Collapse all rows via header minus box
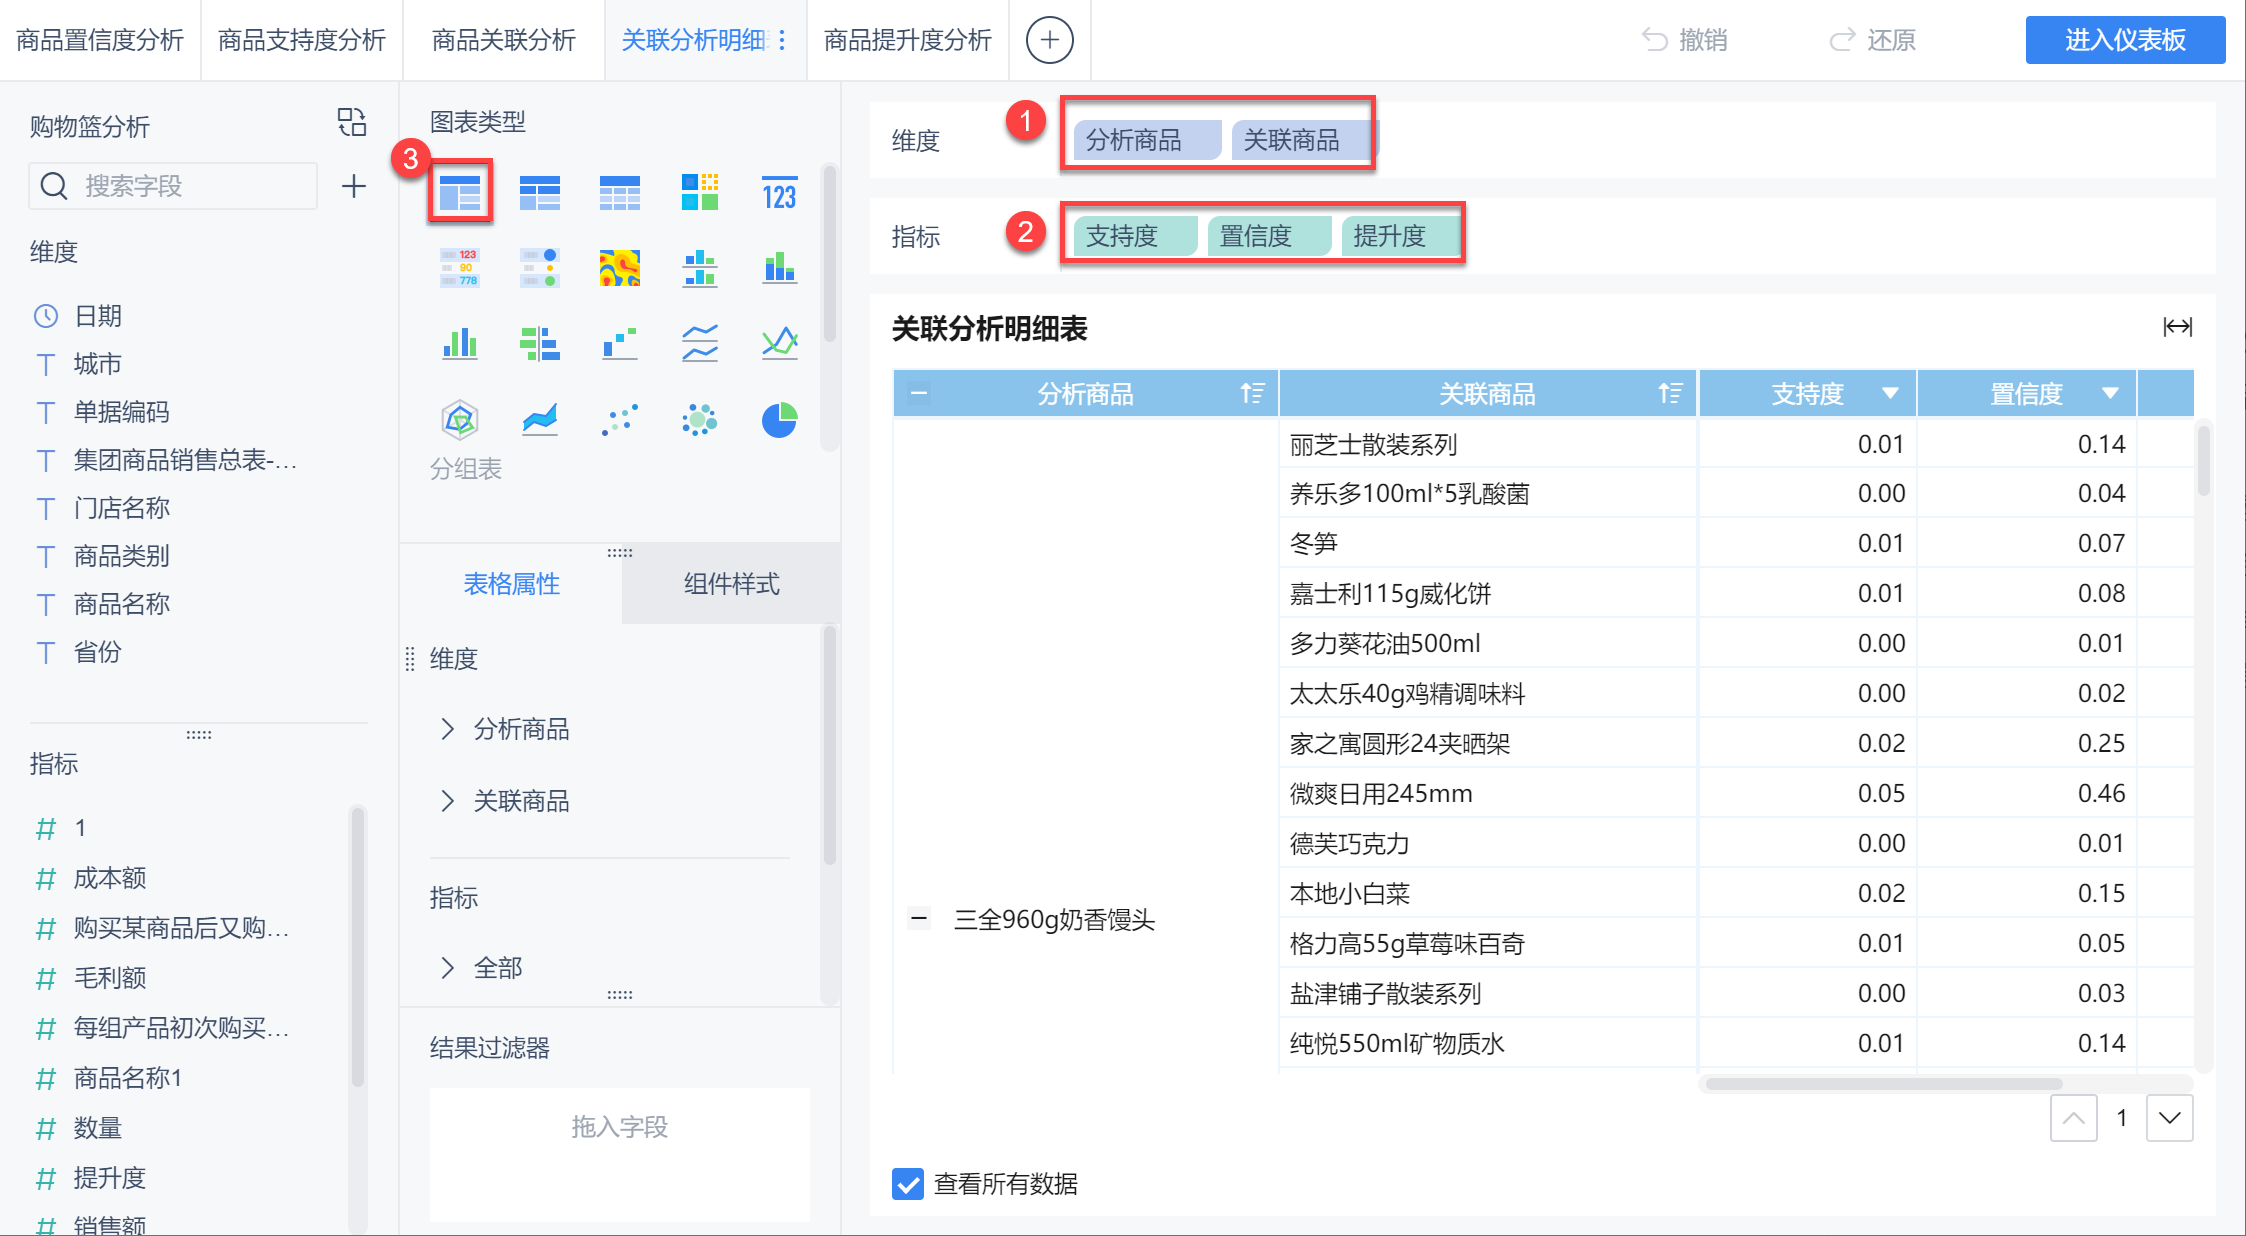Image resolution: width=2246 pixels, height=1236 pixels. [919, 393]
